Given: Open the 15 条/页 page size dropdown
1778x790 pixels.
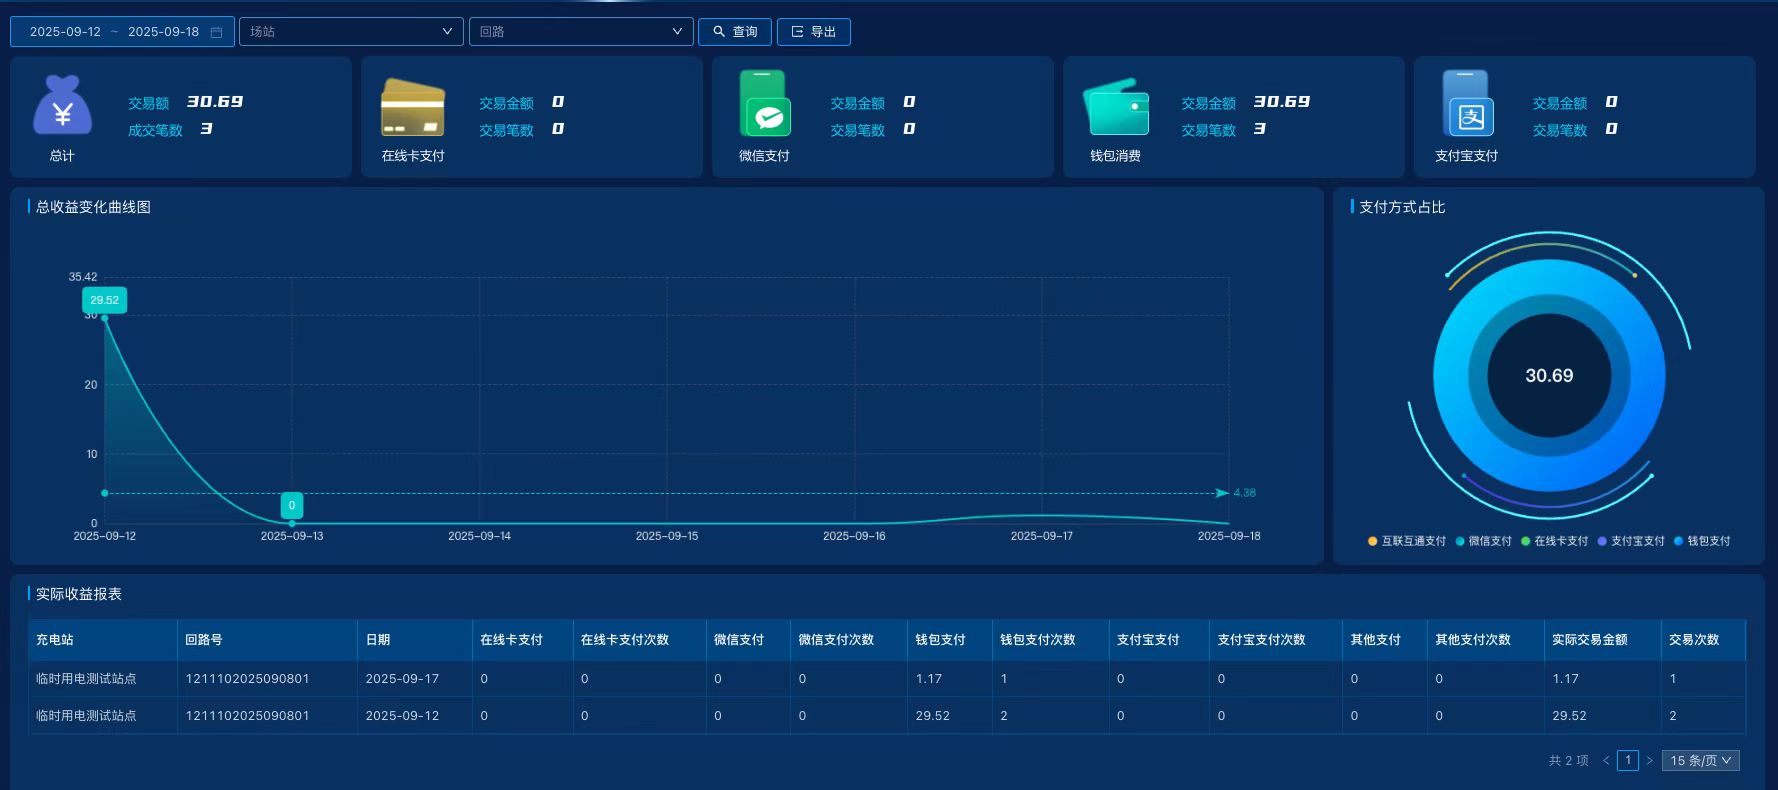Looking at the screenshot, I should [x=1701, y=761].
